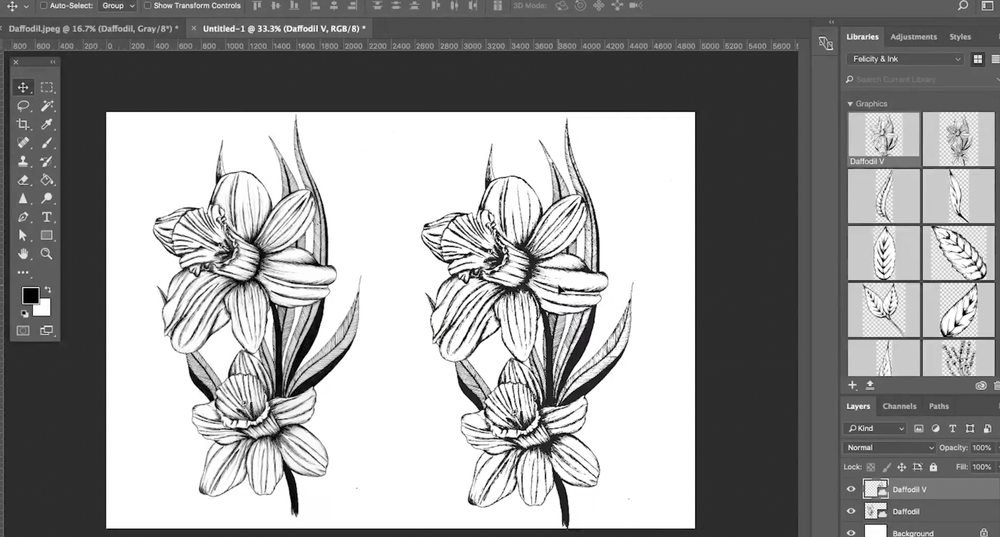Filter layers by type layers icon

click(x=952, y=429)
